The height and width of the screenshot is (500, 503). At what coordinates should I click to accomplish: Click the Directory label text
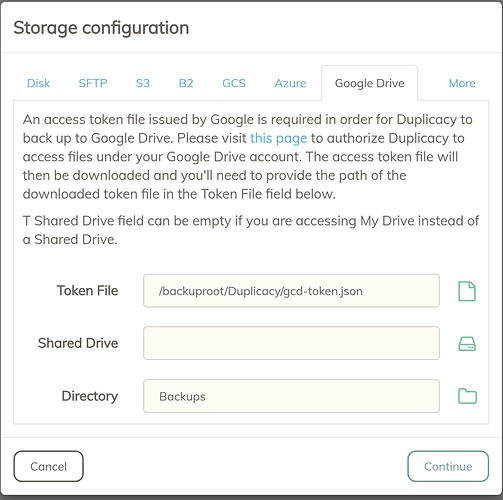(x=90, y=396)
